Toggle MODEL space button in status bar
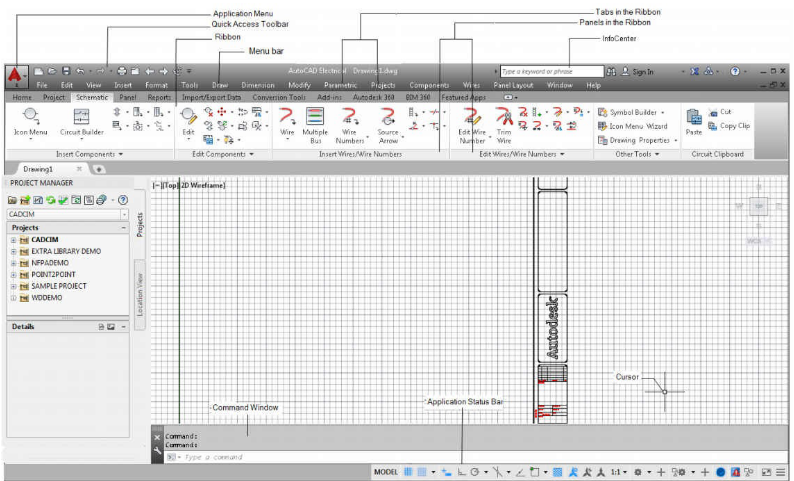Viewport: 794px width, 481px height. tap(386, 472)
